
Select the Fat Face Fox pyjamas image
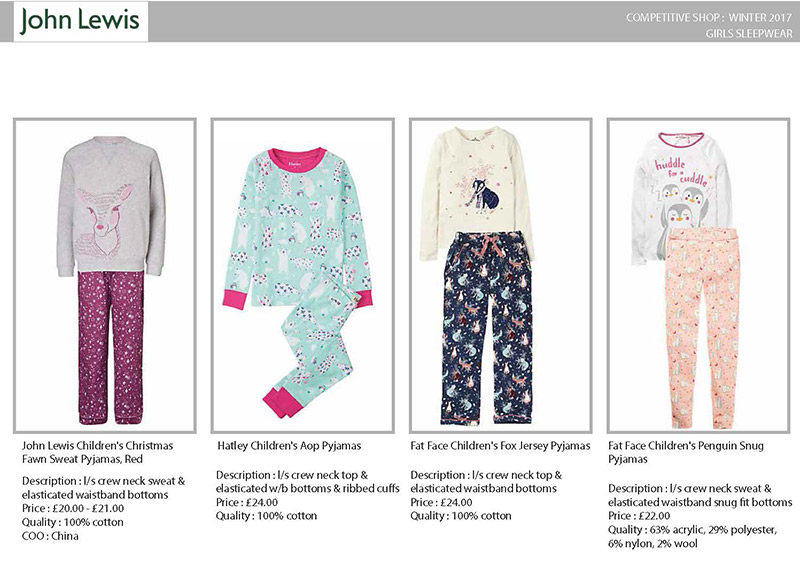coord(501,276)
